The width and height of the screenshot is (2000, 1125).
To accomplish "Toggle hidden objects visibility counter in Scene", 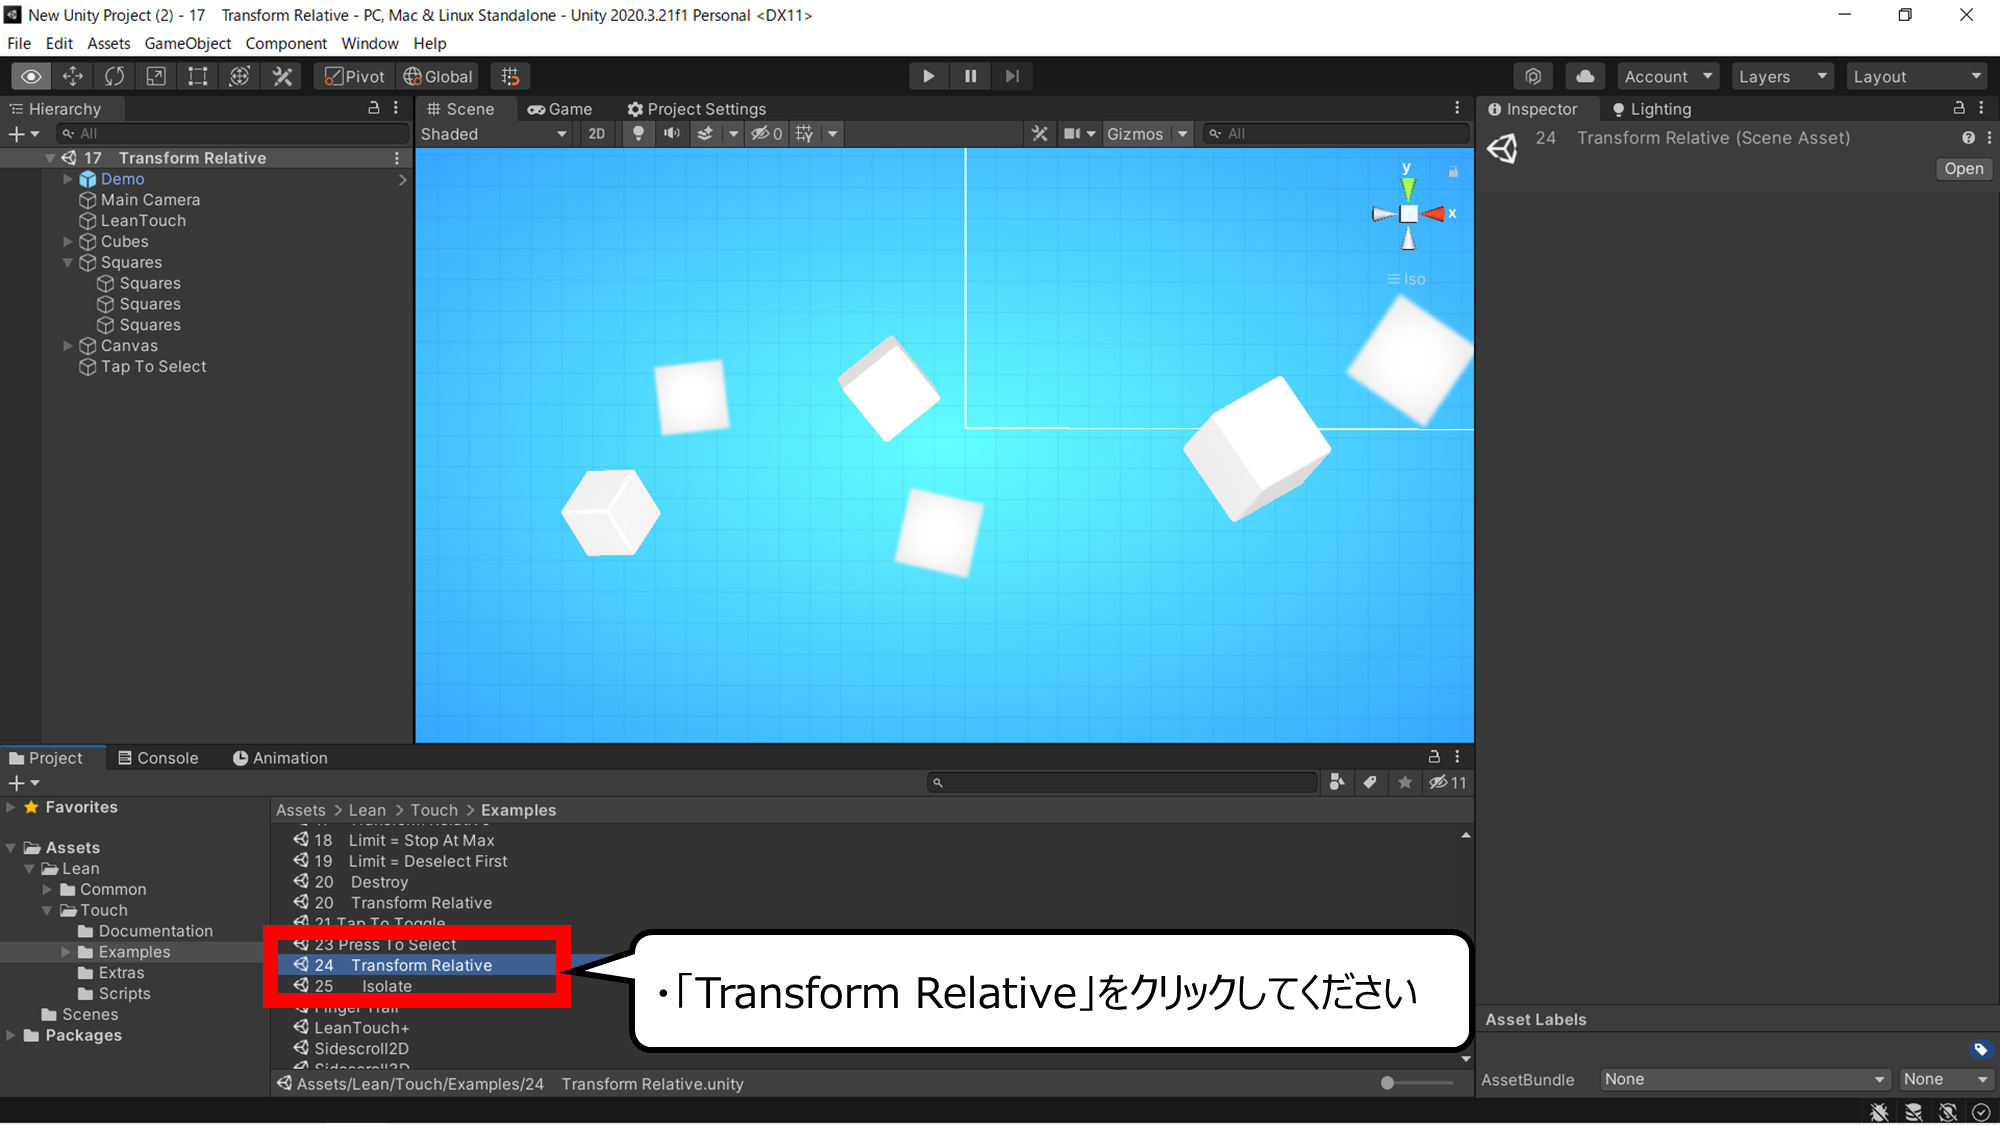I will pyautogui.click(x=767, y=134).
